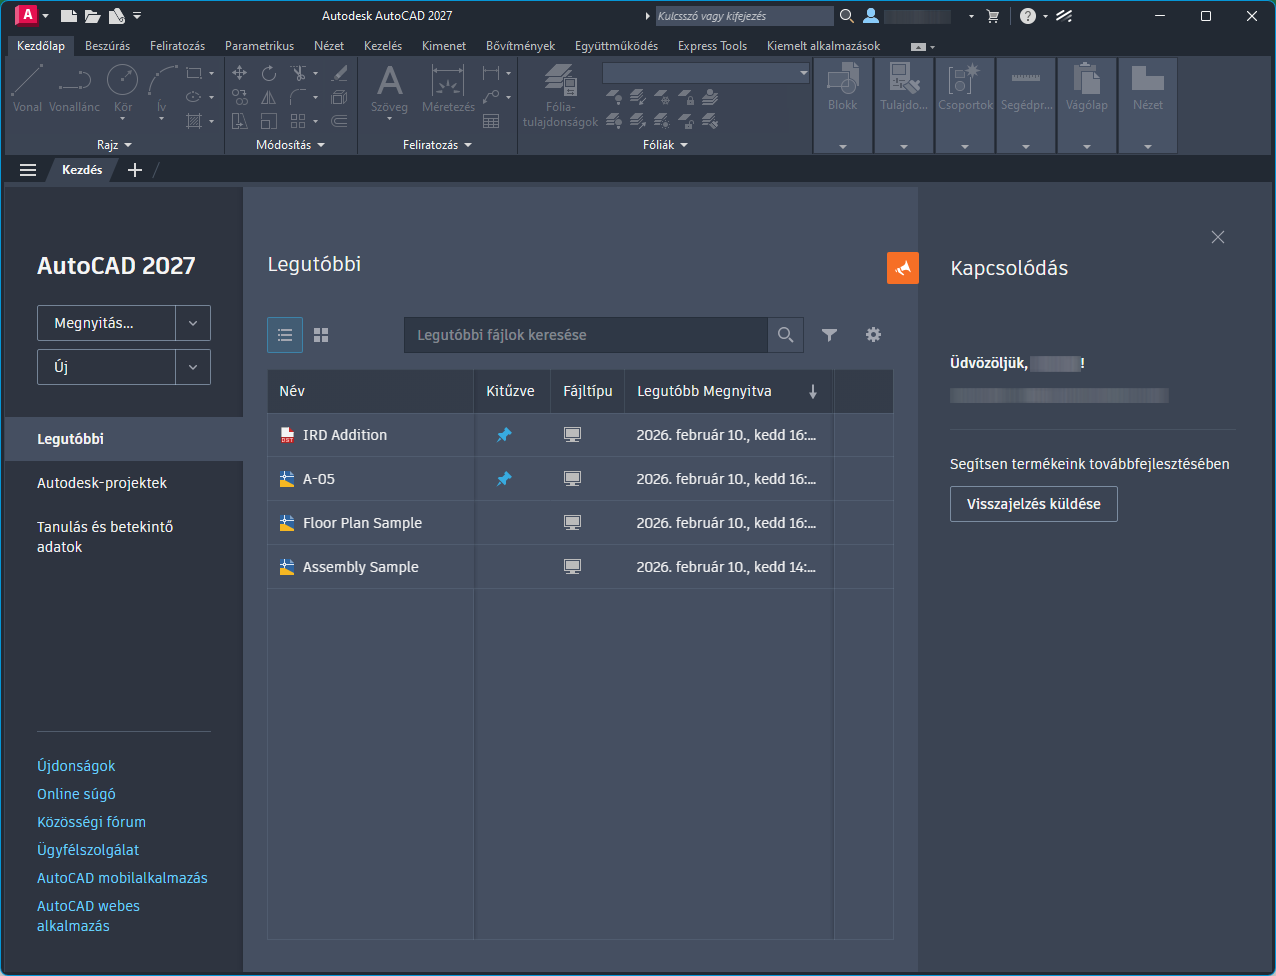
Task: Click the Rotate tool icon in Módosítás panel
Action: 269,73
